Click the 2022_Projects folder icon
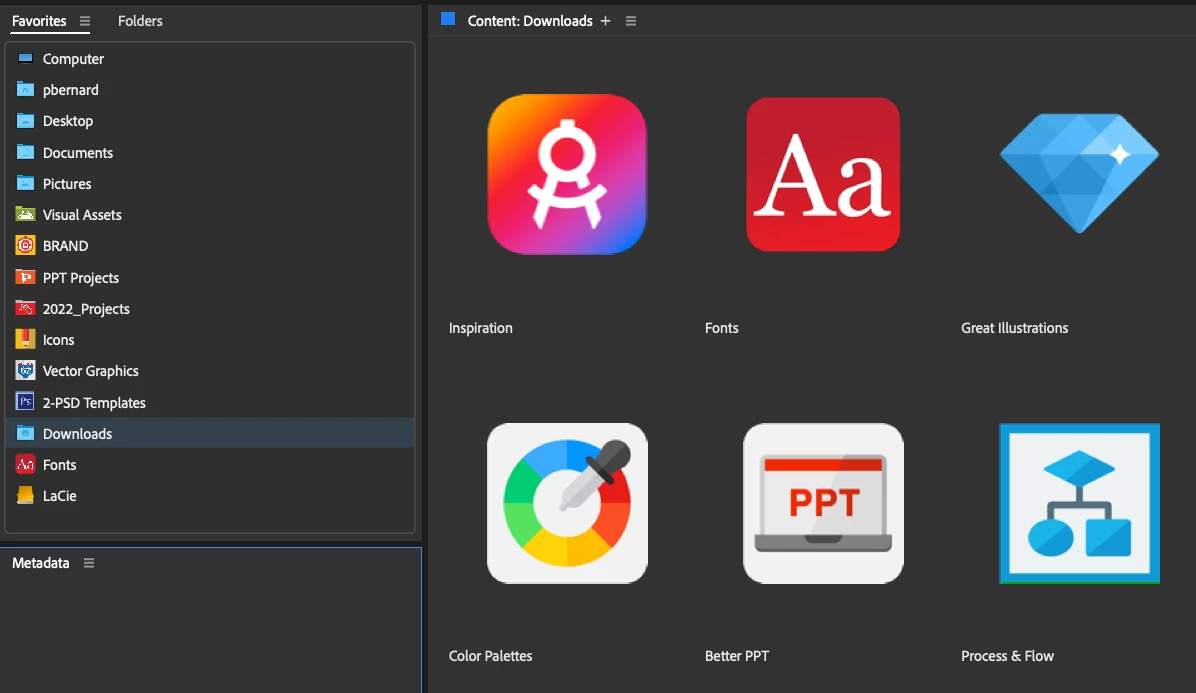1196x693 pixels. coord(25,308)
